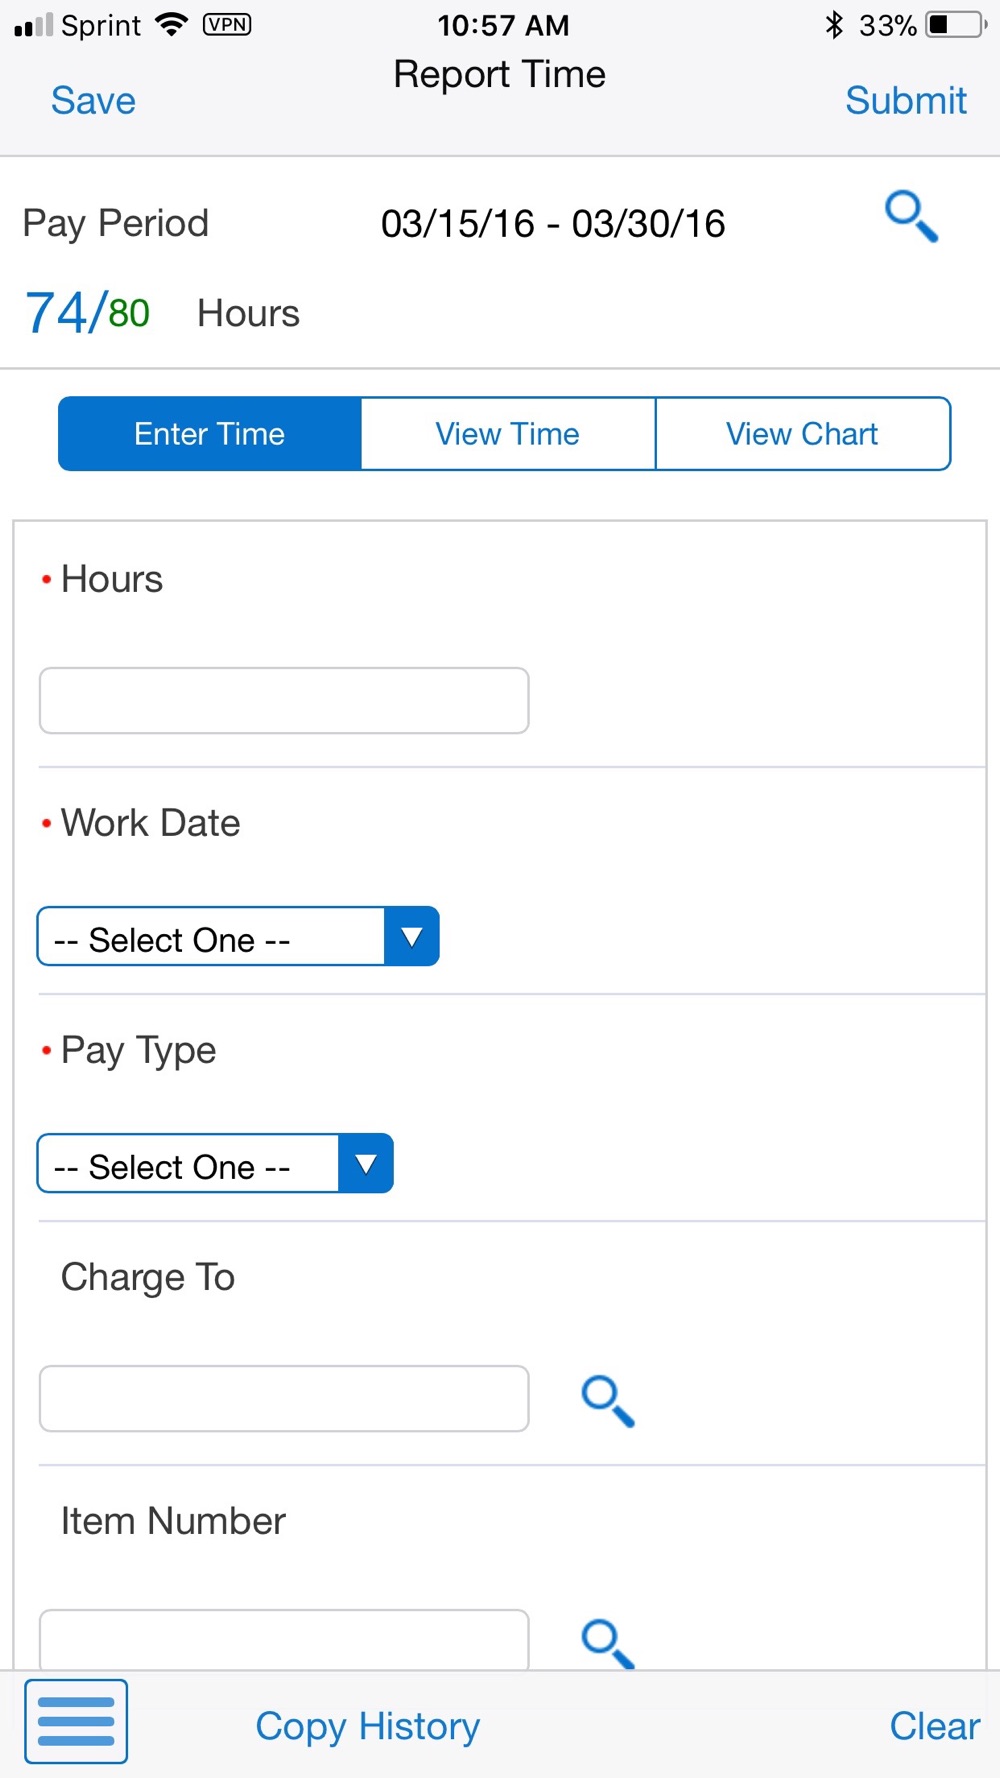
Task: Submit the time report
Action: click(x=906, y=101)
